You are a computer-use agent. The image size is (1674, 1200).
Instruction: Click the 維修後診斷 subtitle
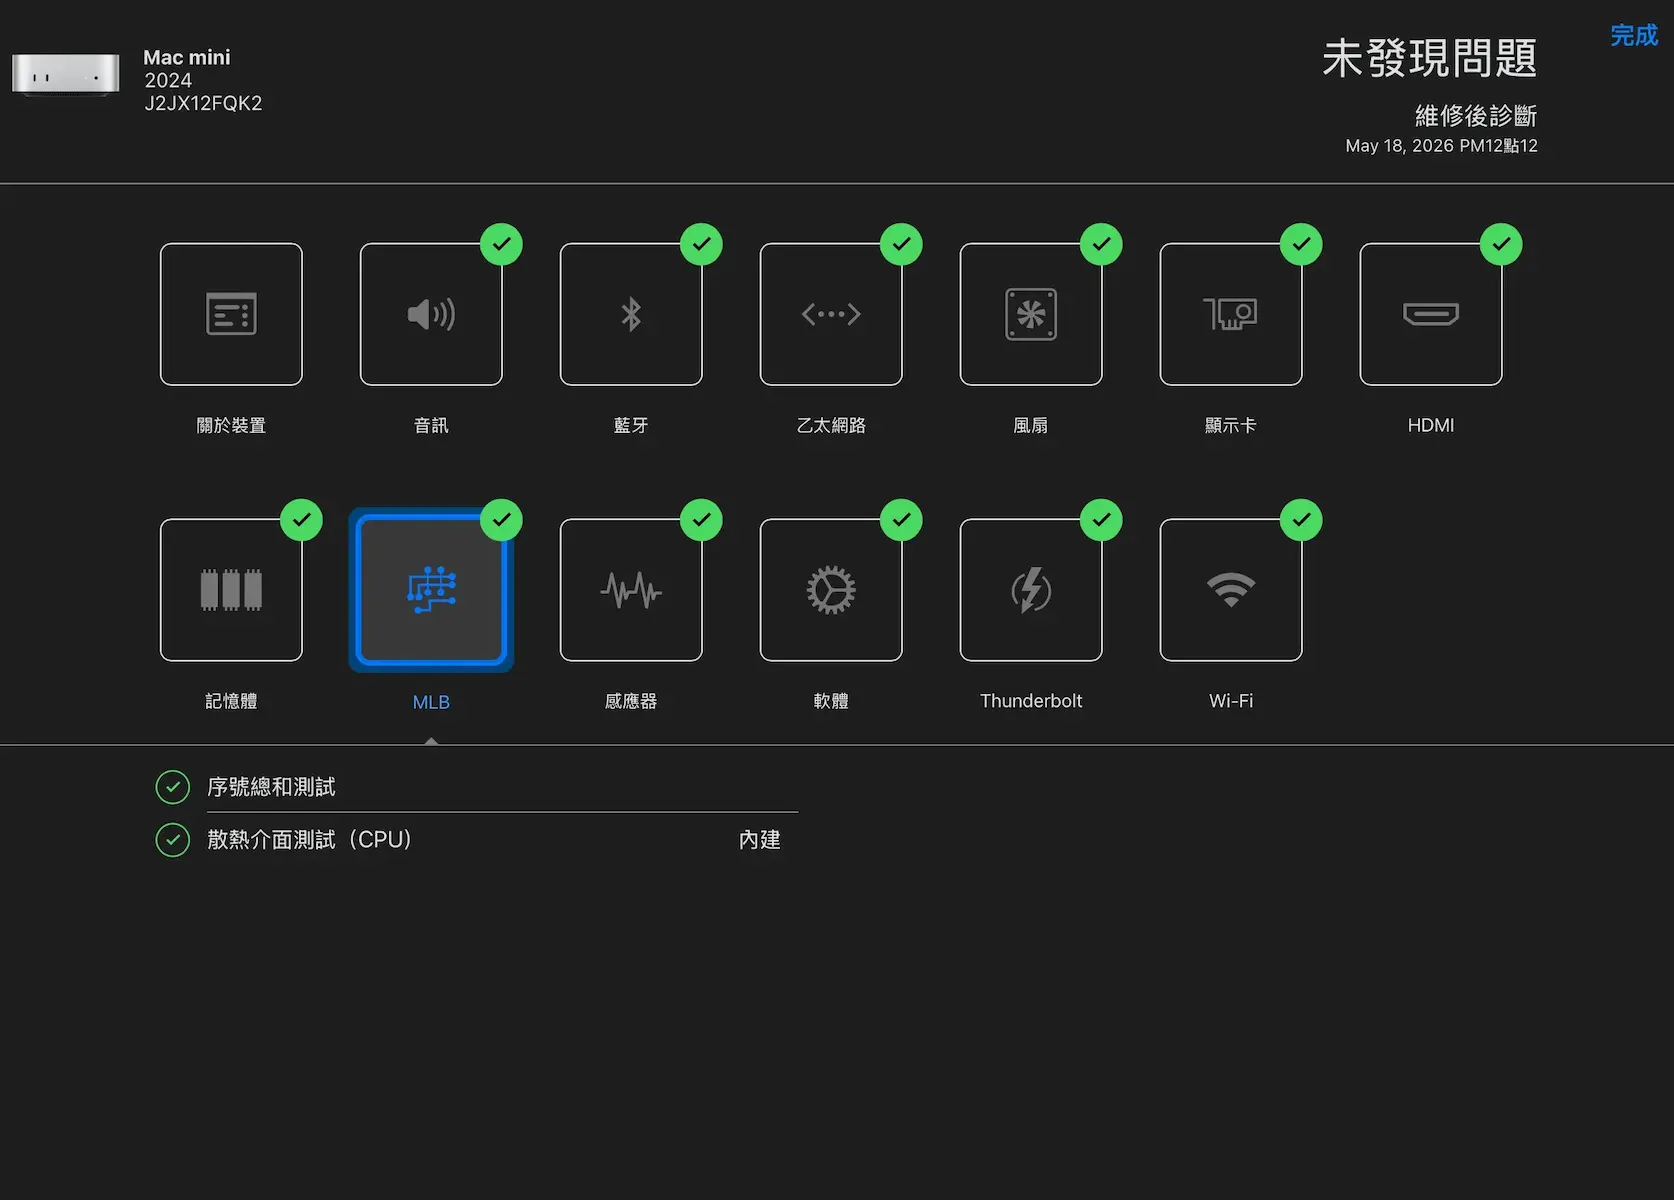[x=1476, y=116]
